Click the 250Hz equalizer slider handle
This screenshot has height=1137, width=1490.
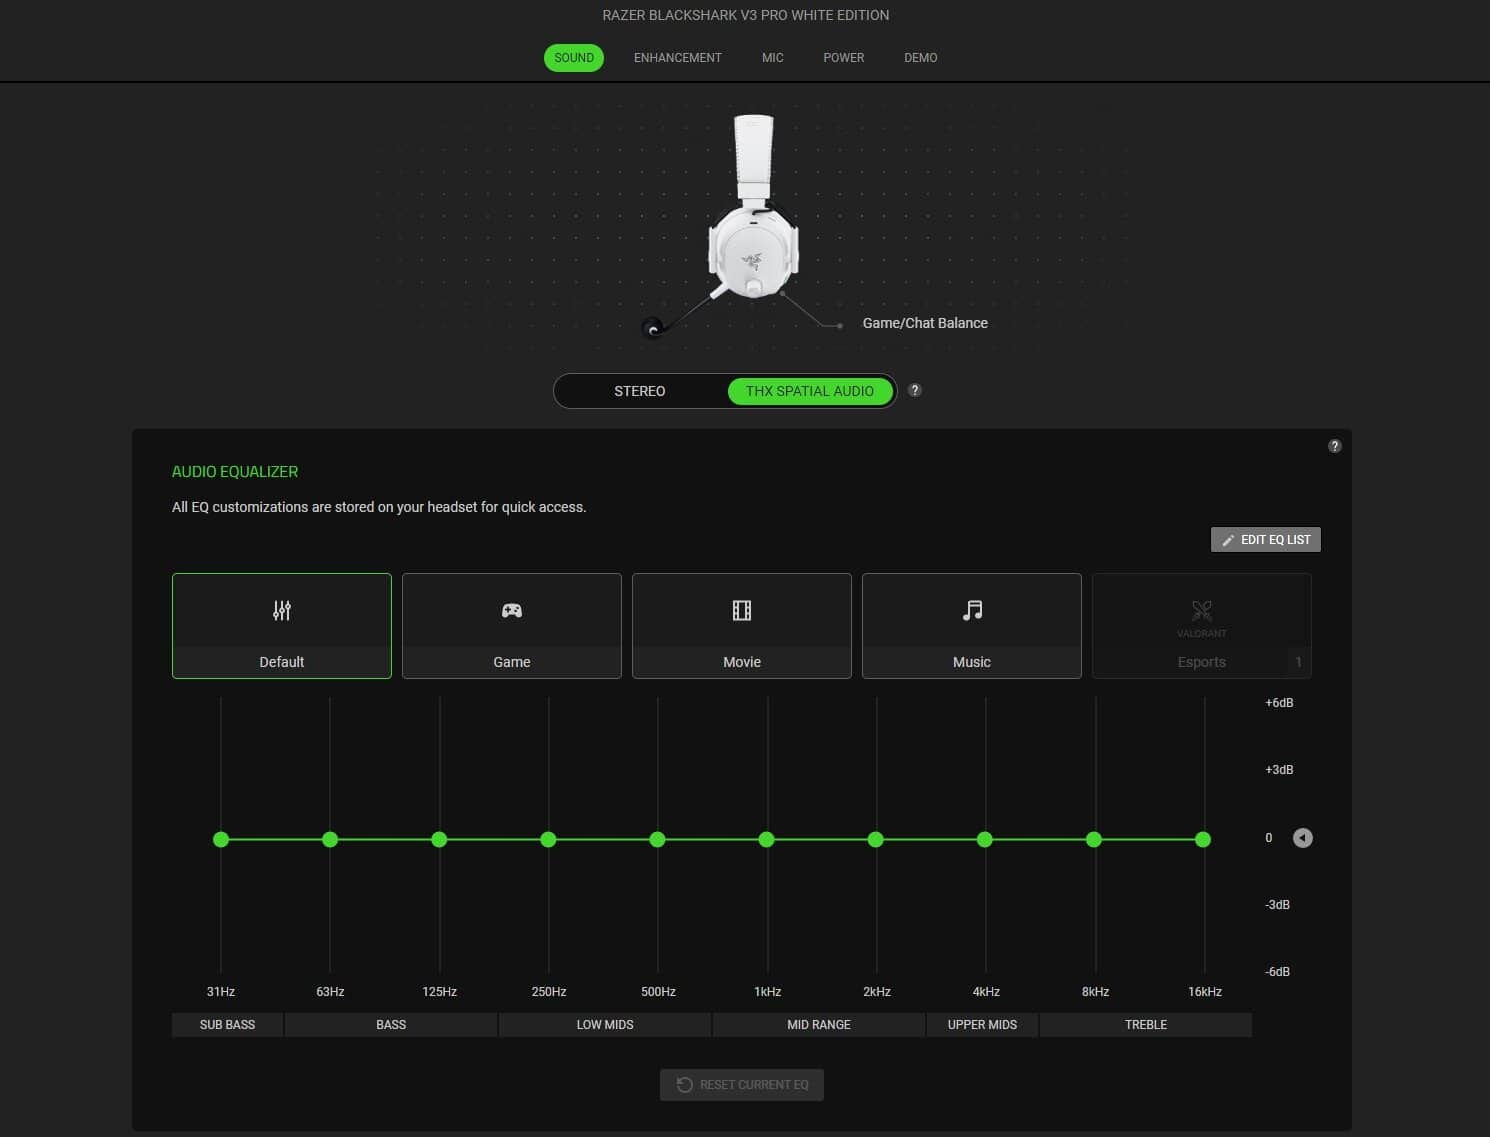(x=548, y=839)
